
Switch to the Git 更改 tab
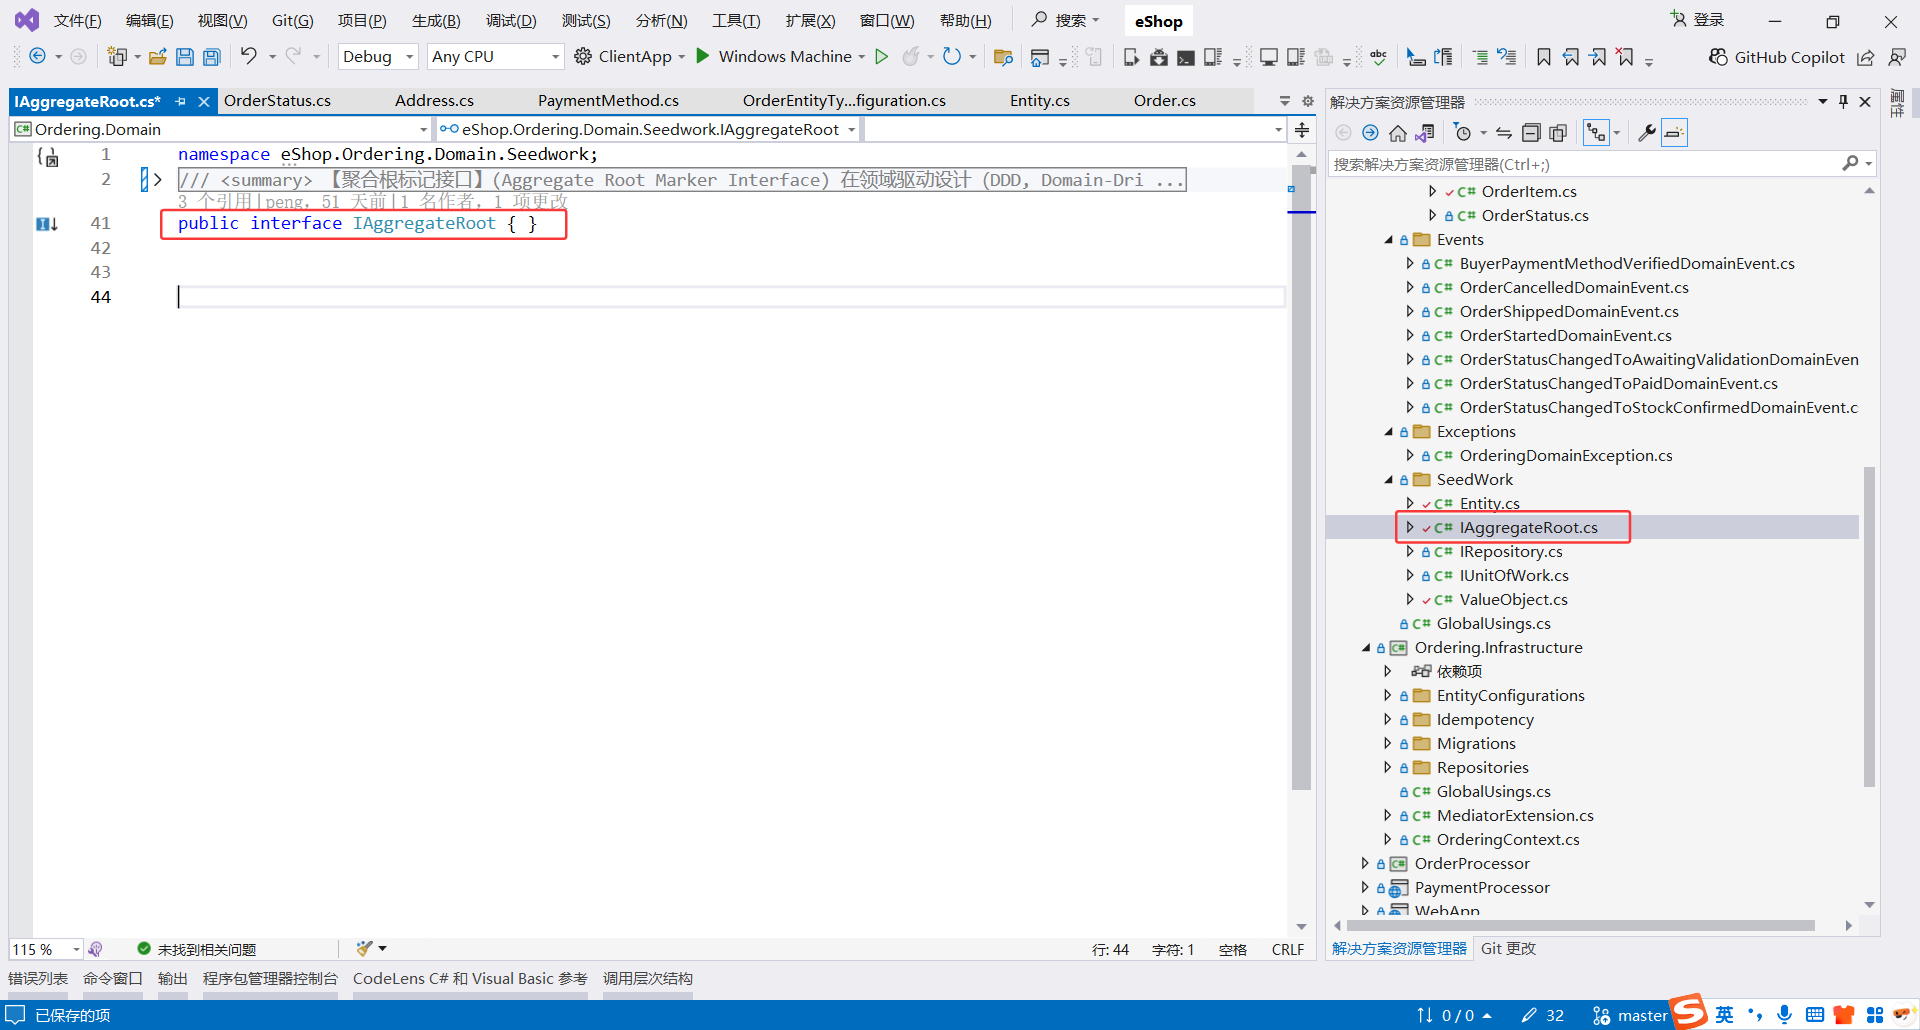click(x=1508, y=949)
